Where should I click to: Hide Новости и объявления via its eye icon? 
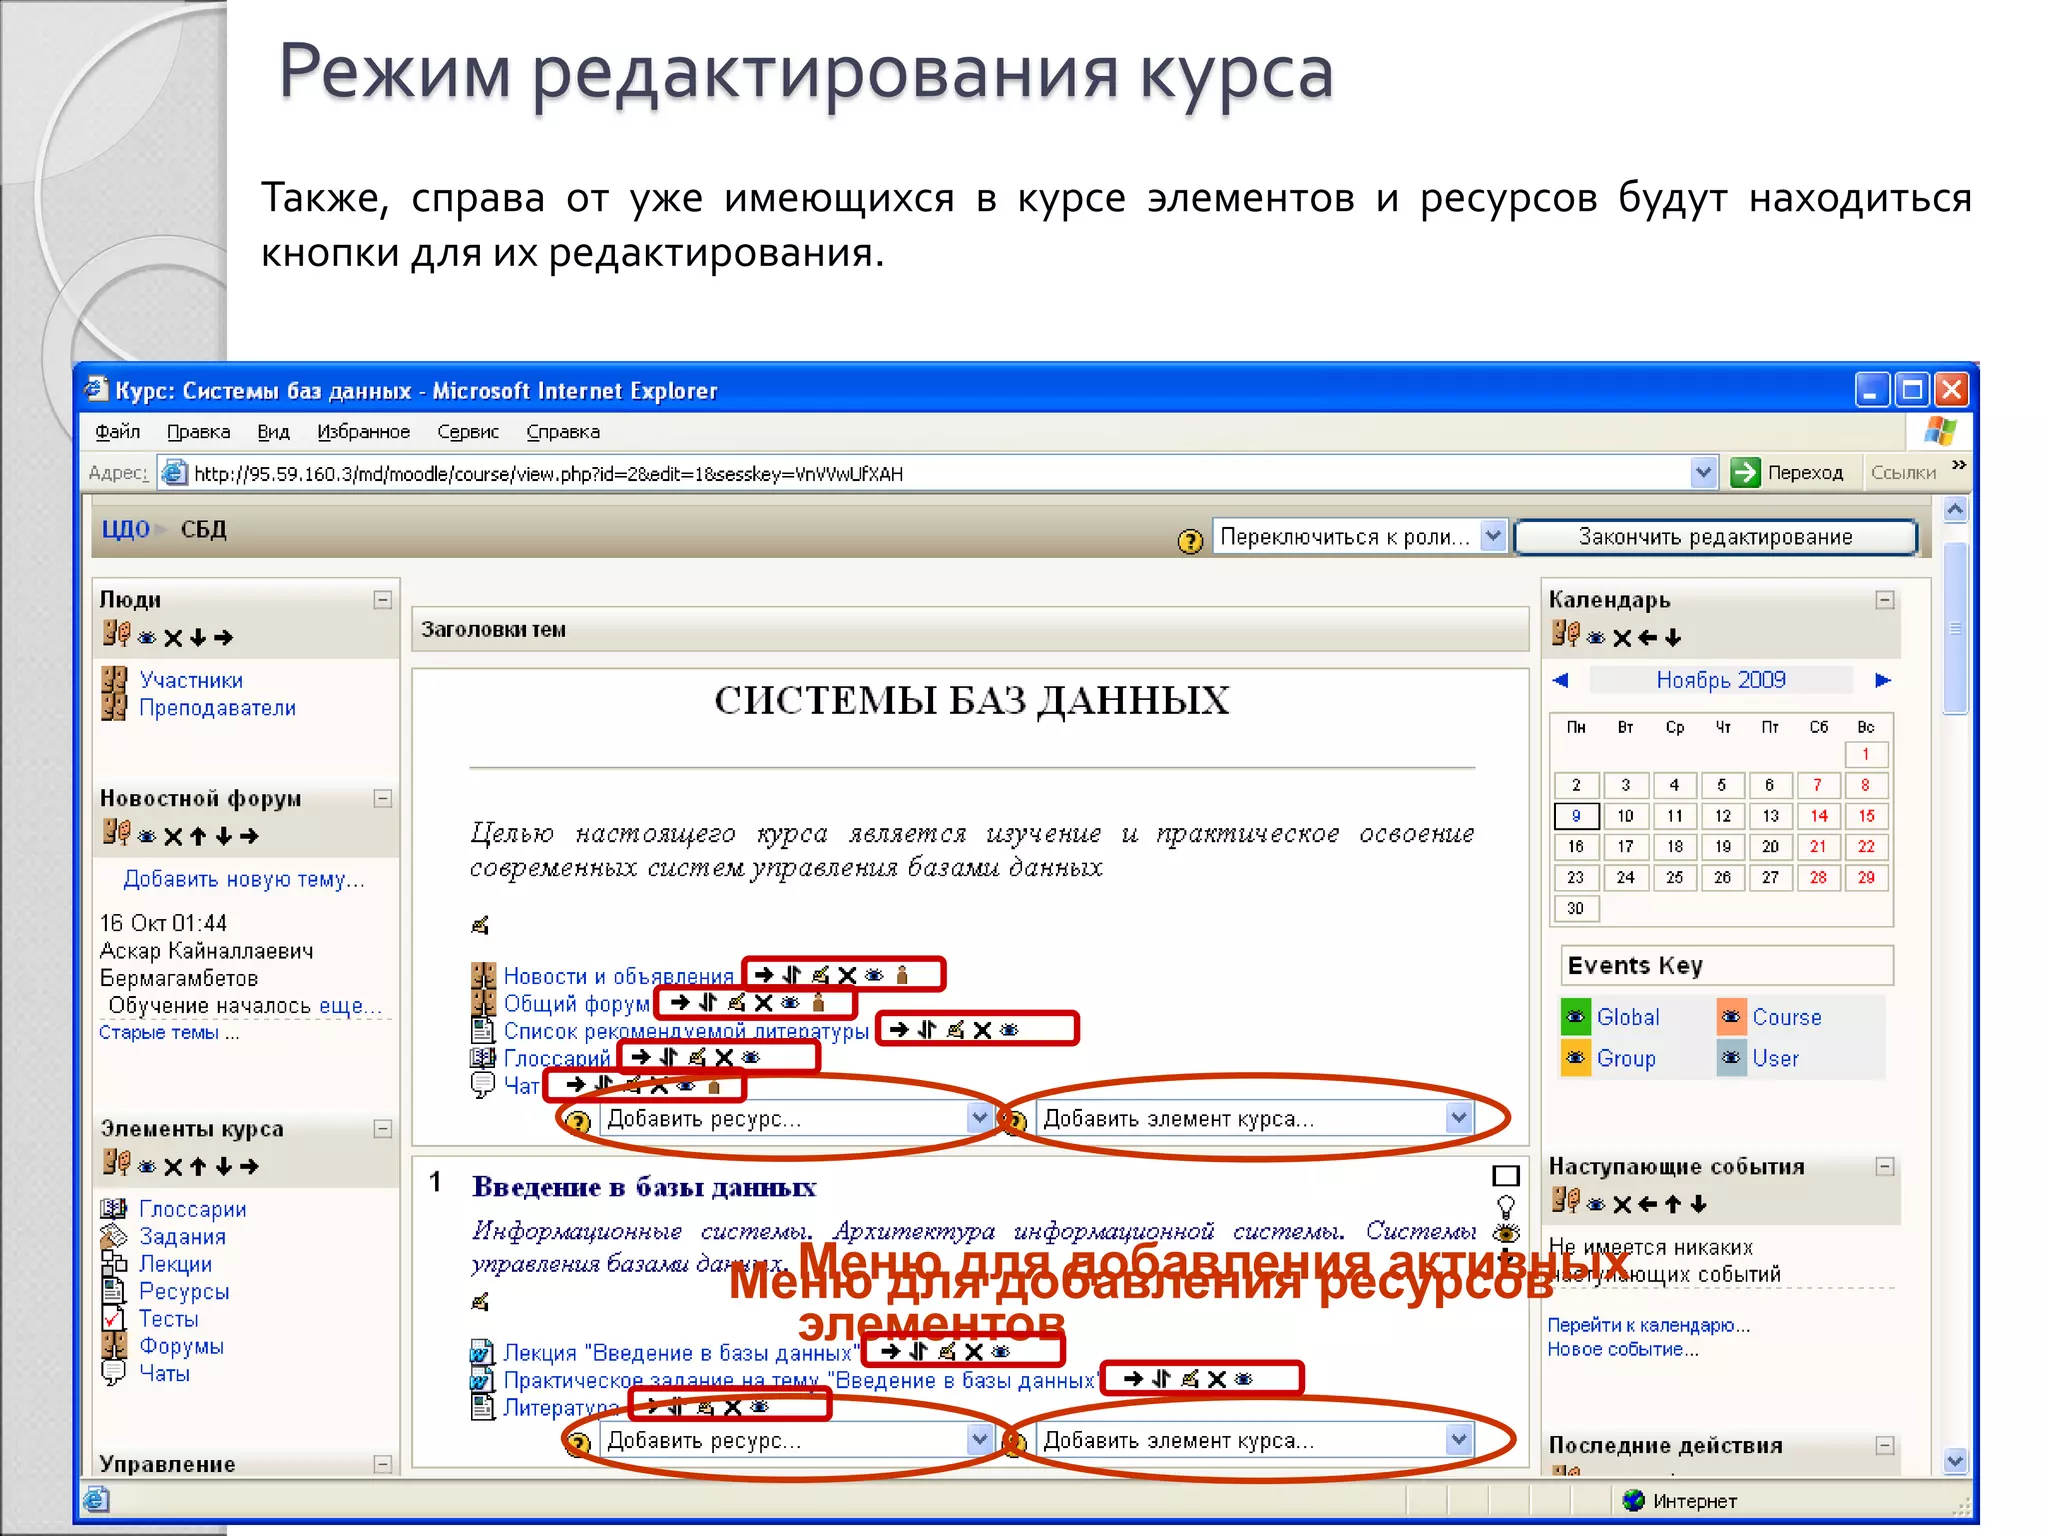874,975
